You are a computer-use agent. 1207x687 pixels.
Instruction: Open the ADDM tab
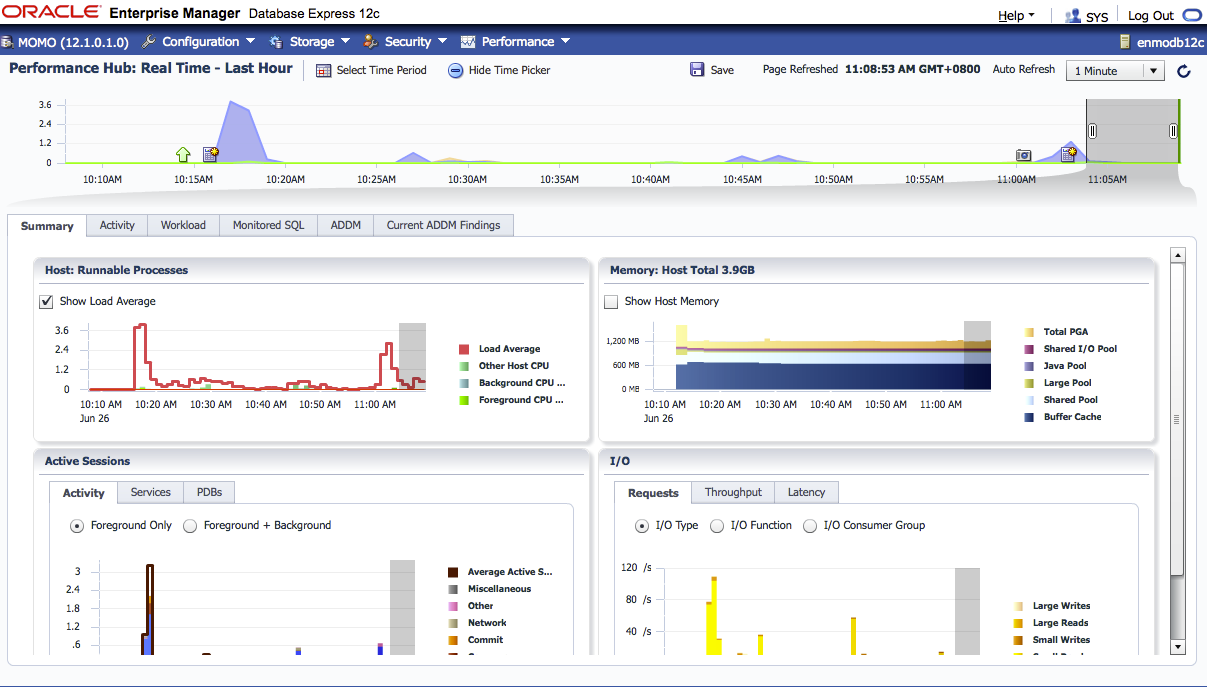346,226
